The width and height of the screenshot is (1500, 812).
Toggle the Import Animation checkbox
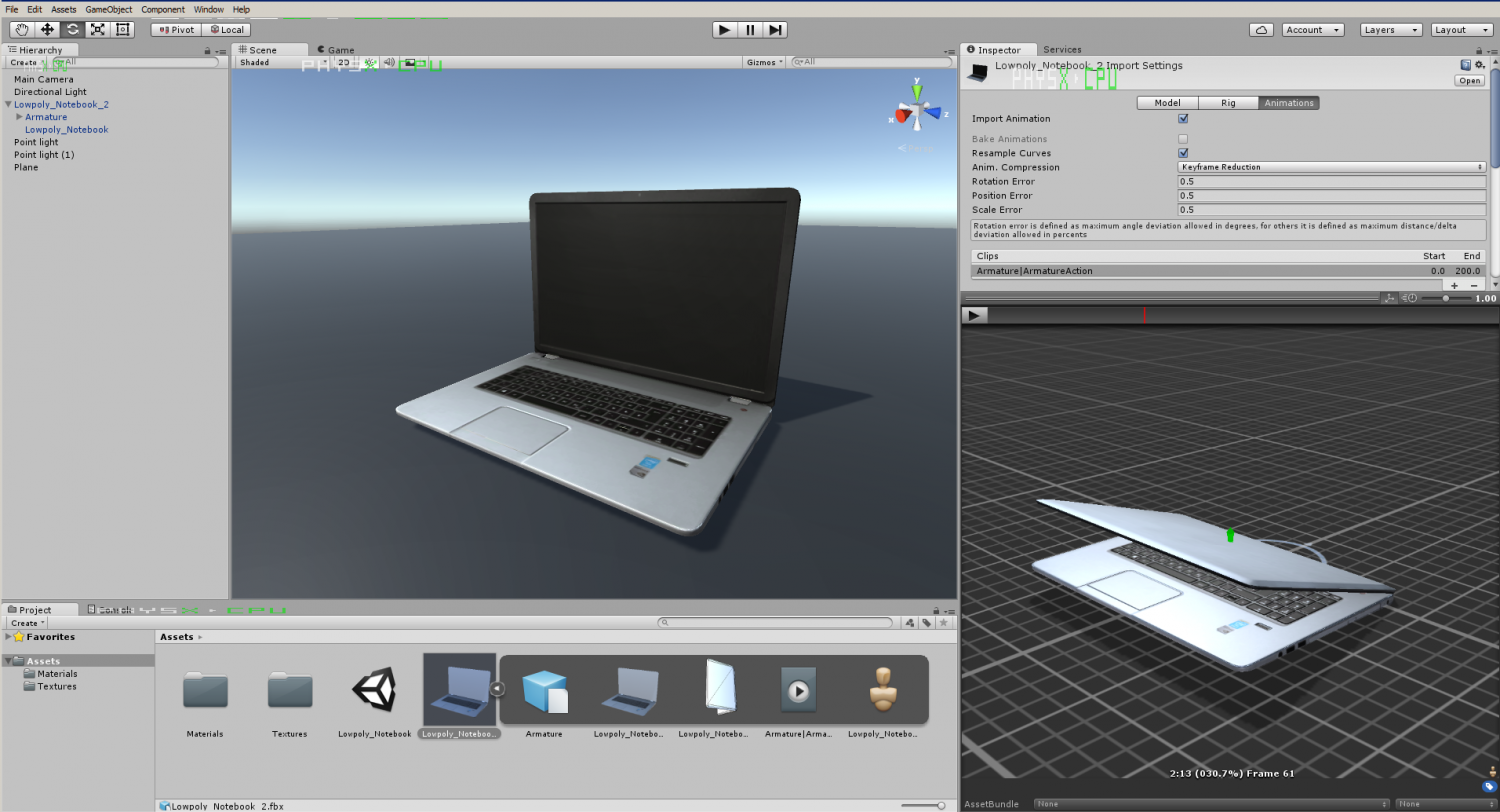pyautogui.click(x=1183, y=119)
